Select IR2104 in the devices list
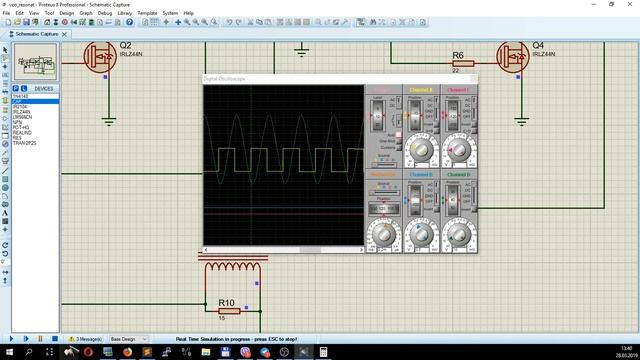 click(20, 107)
